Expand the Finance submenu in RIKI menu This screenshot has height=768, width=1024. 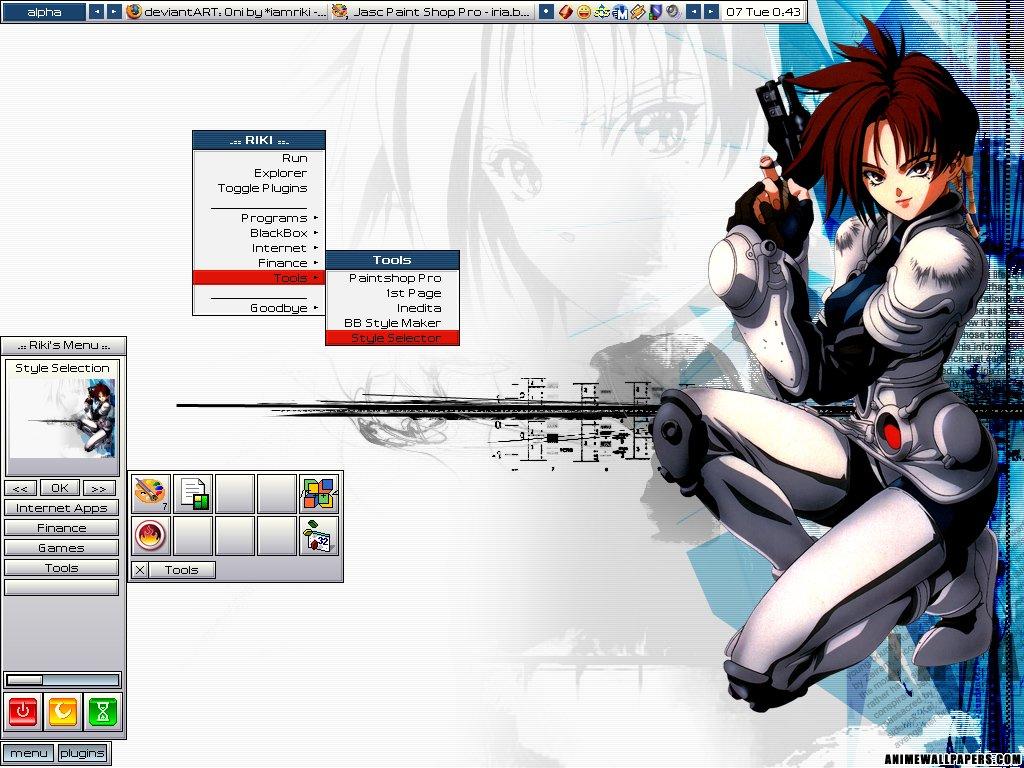(x=259, y=263)
